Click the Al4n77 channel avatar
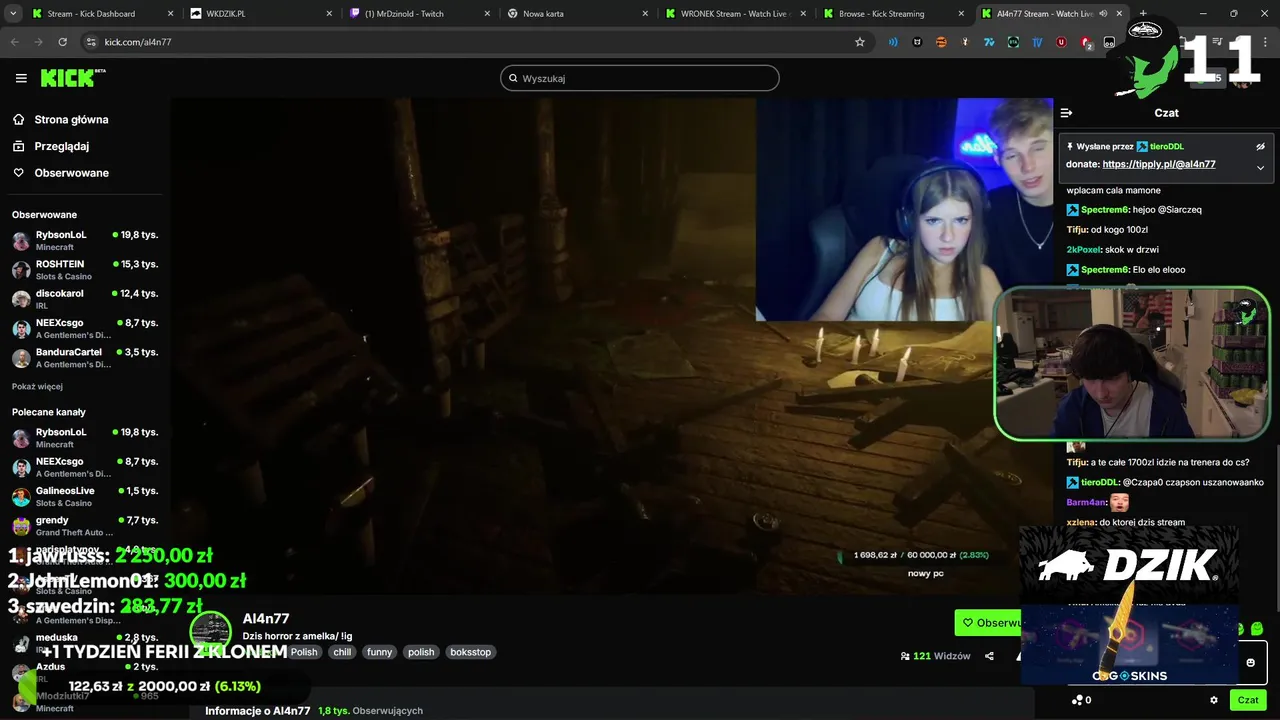This screenshot has width=1280, height=720. 211,631
